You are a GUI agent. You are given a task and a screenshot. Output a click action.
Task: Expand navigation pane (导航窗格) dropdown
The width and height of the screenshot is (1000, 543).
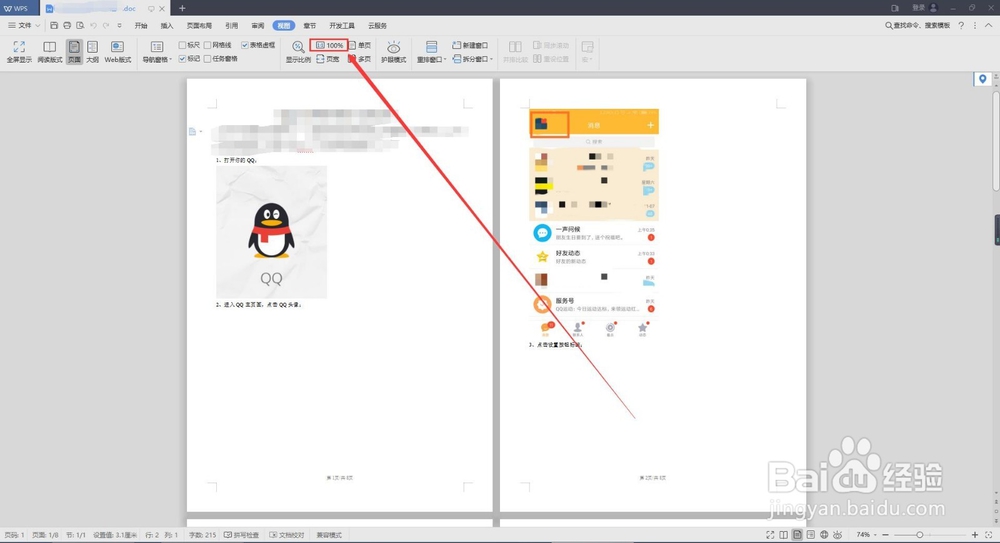tap(170, 60)
